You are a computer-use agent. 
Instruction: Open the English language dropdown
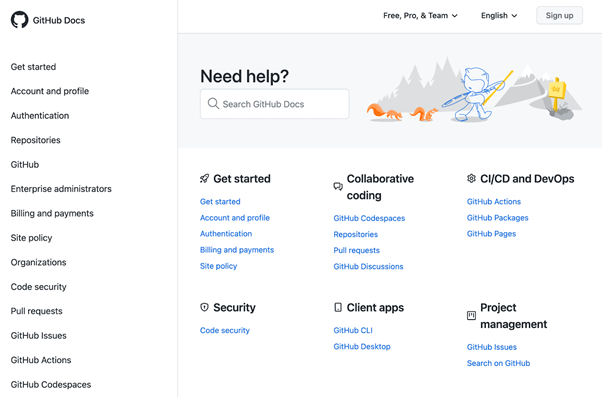(x=499, y=16)
